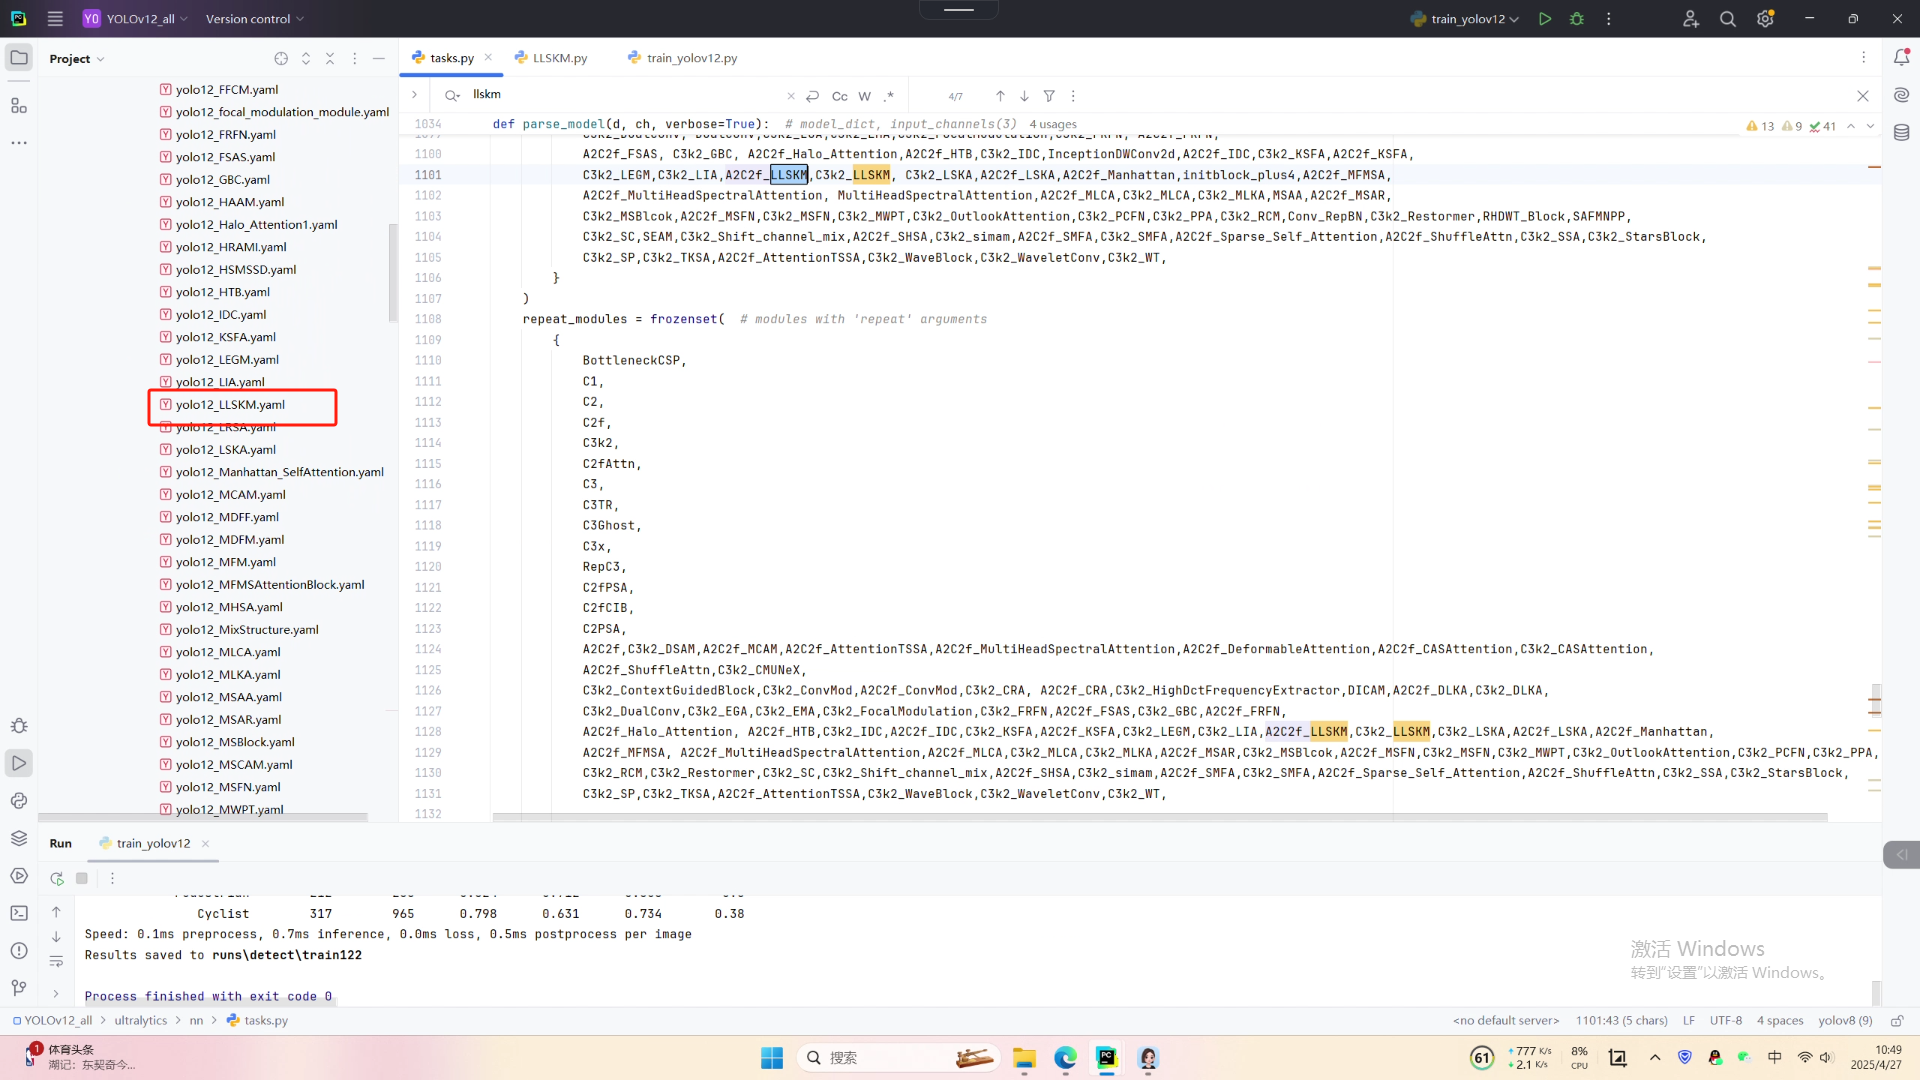Click the llskm search input field

[x=620, y=95]
